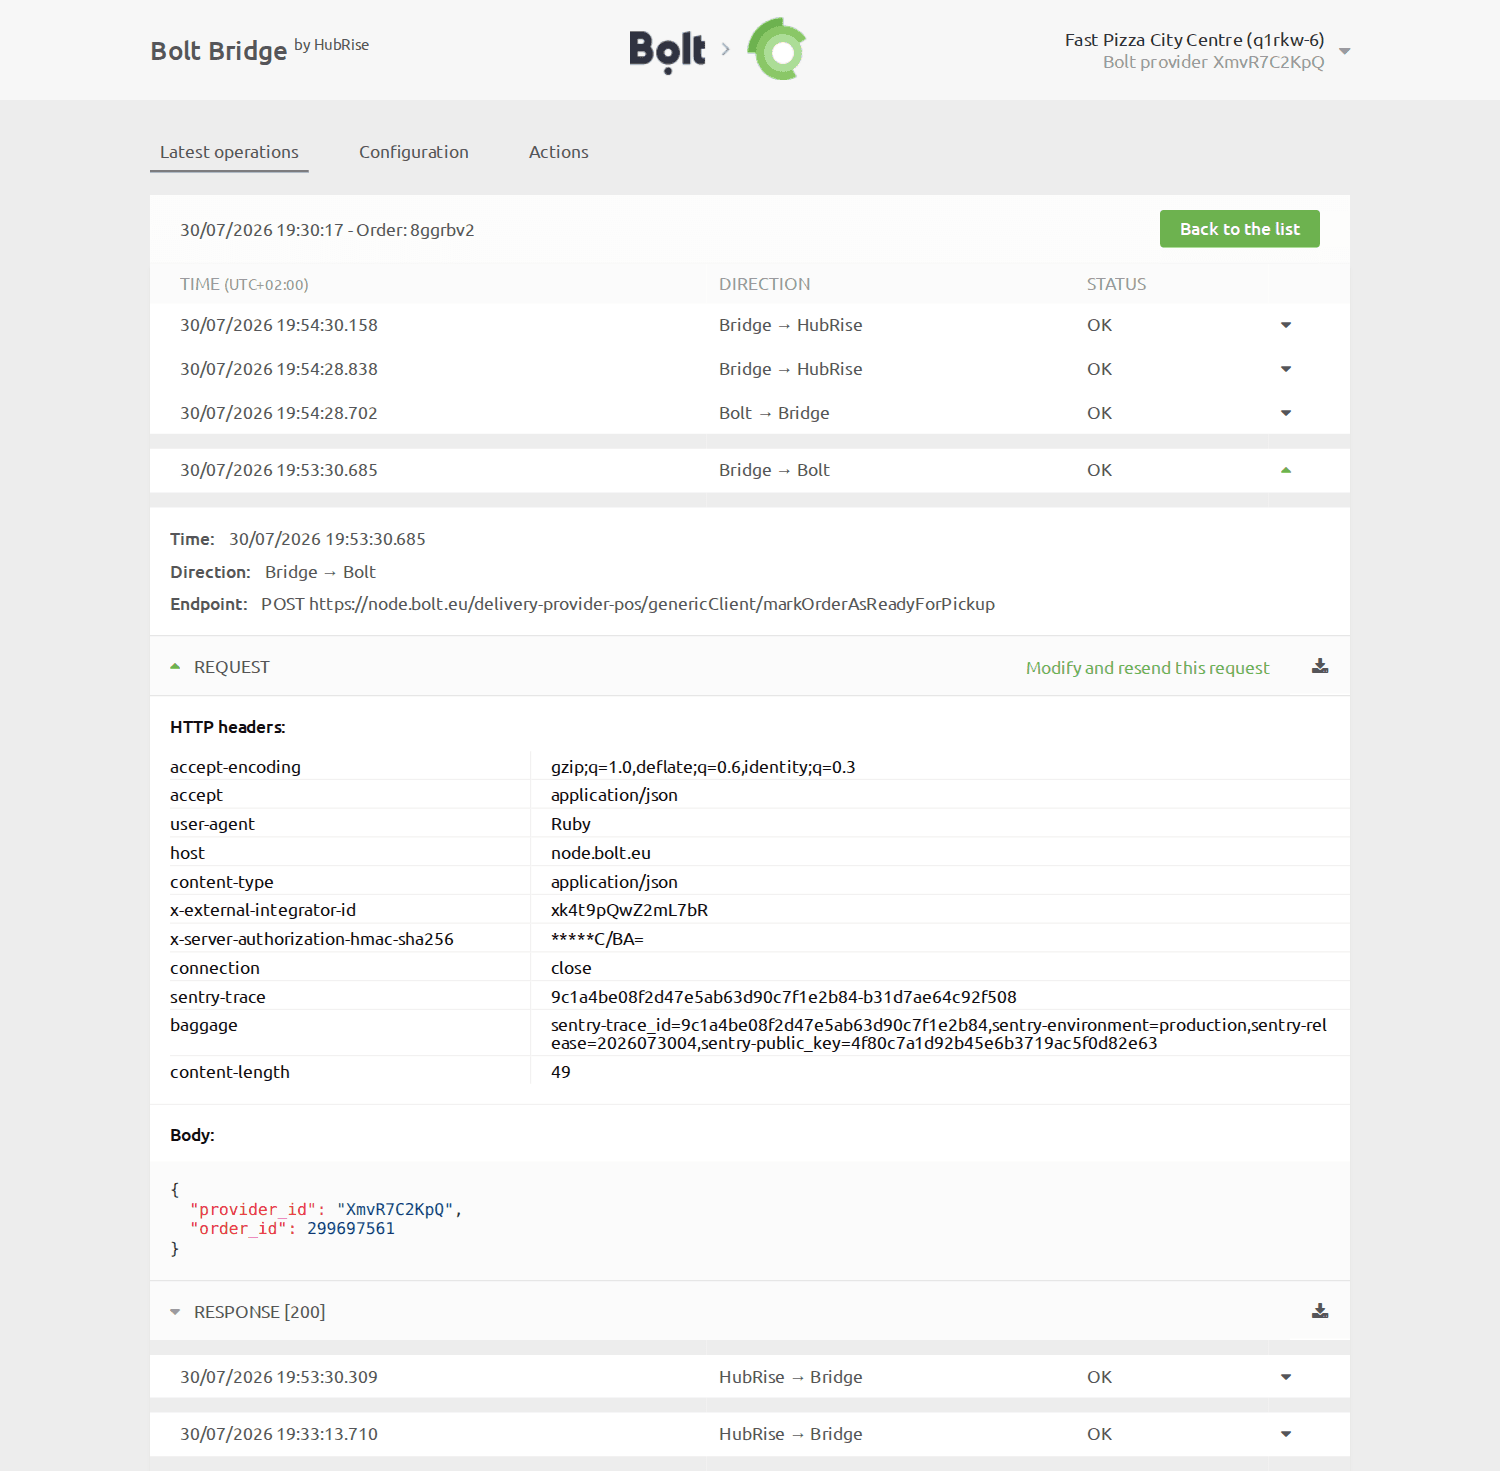Click the accept-encoding header value
This screenshot has width=1500, height=1471.
[x=703, y=767]
